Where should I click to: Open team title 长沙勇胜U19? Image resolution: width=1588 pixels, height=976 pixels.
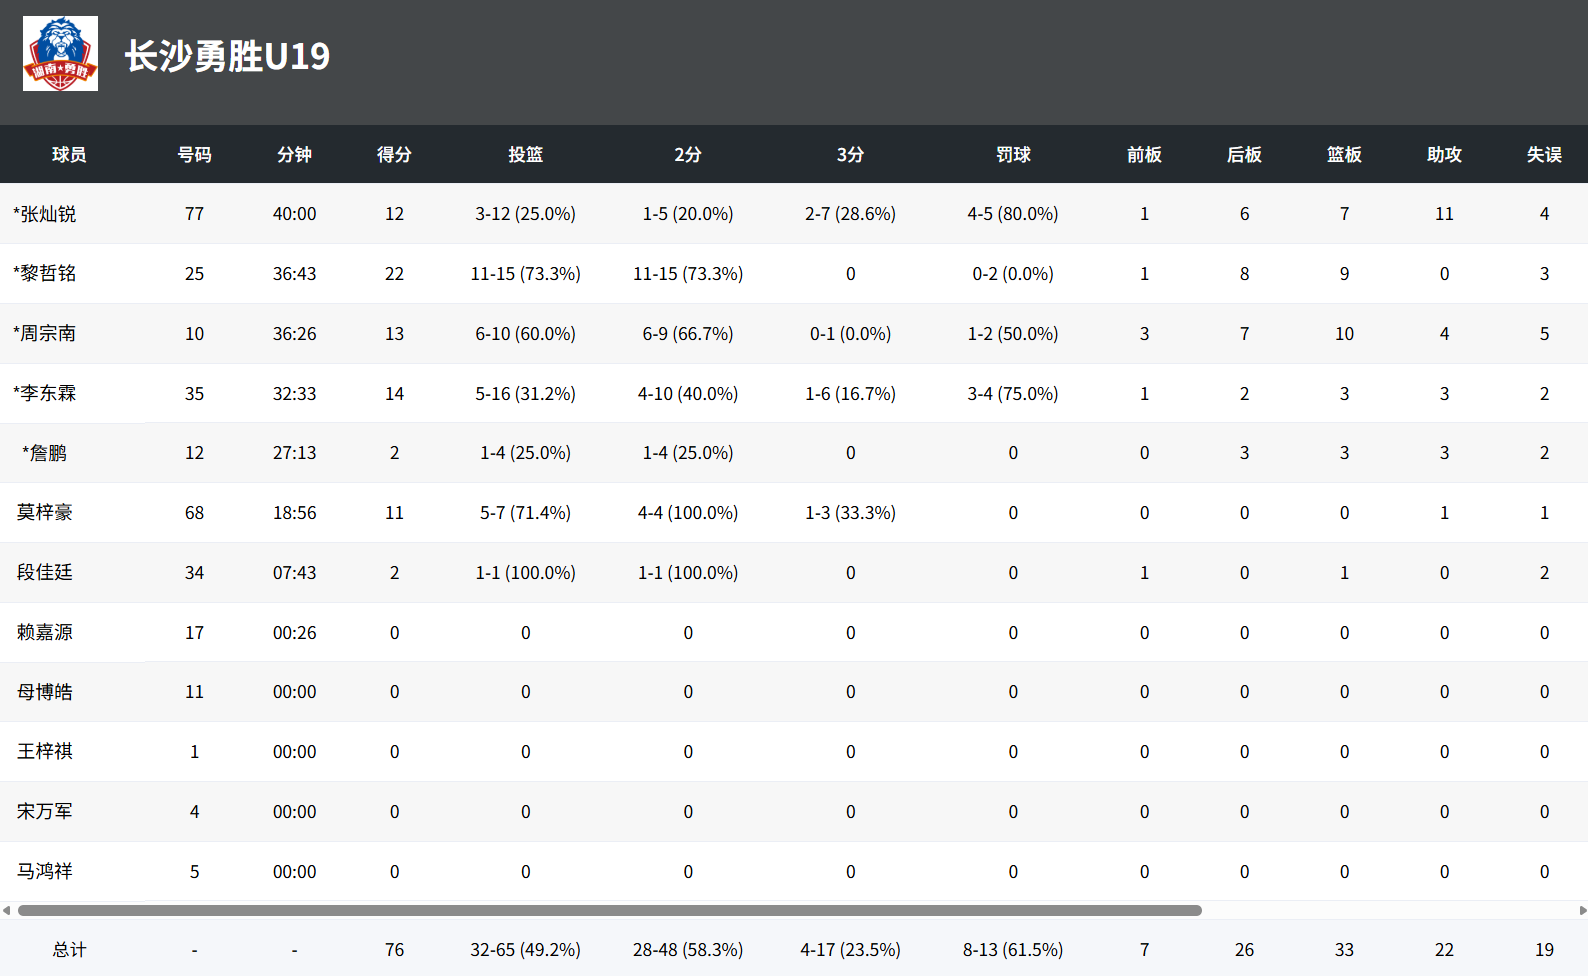pos(227,56)
